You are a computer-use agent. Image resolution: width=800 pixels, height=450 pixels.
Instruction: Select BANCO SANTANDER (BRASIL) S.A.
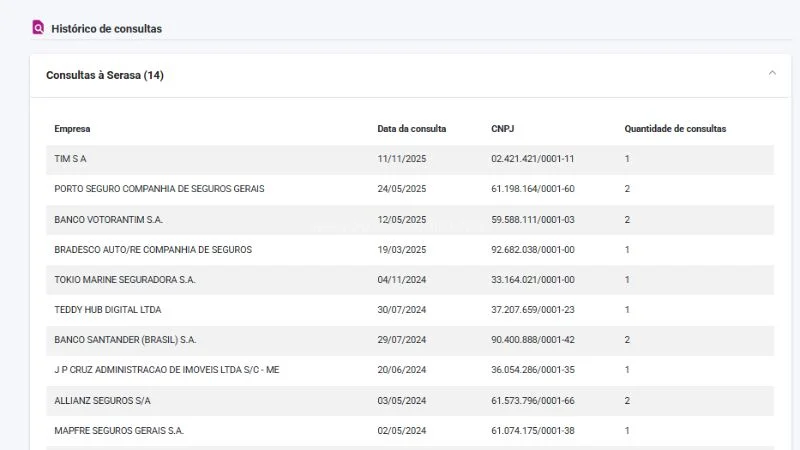(125, 340)
